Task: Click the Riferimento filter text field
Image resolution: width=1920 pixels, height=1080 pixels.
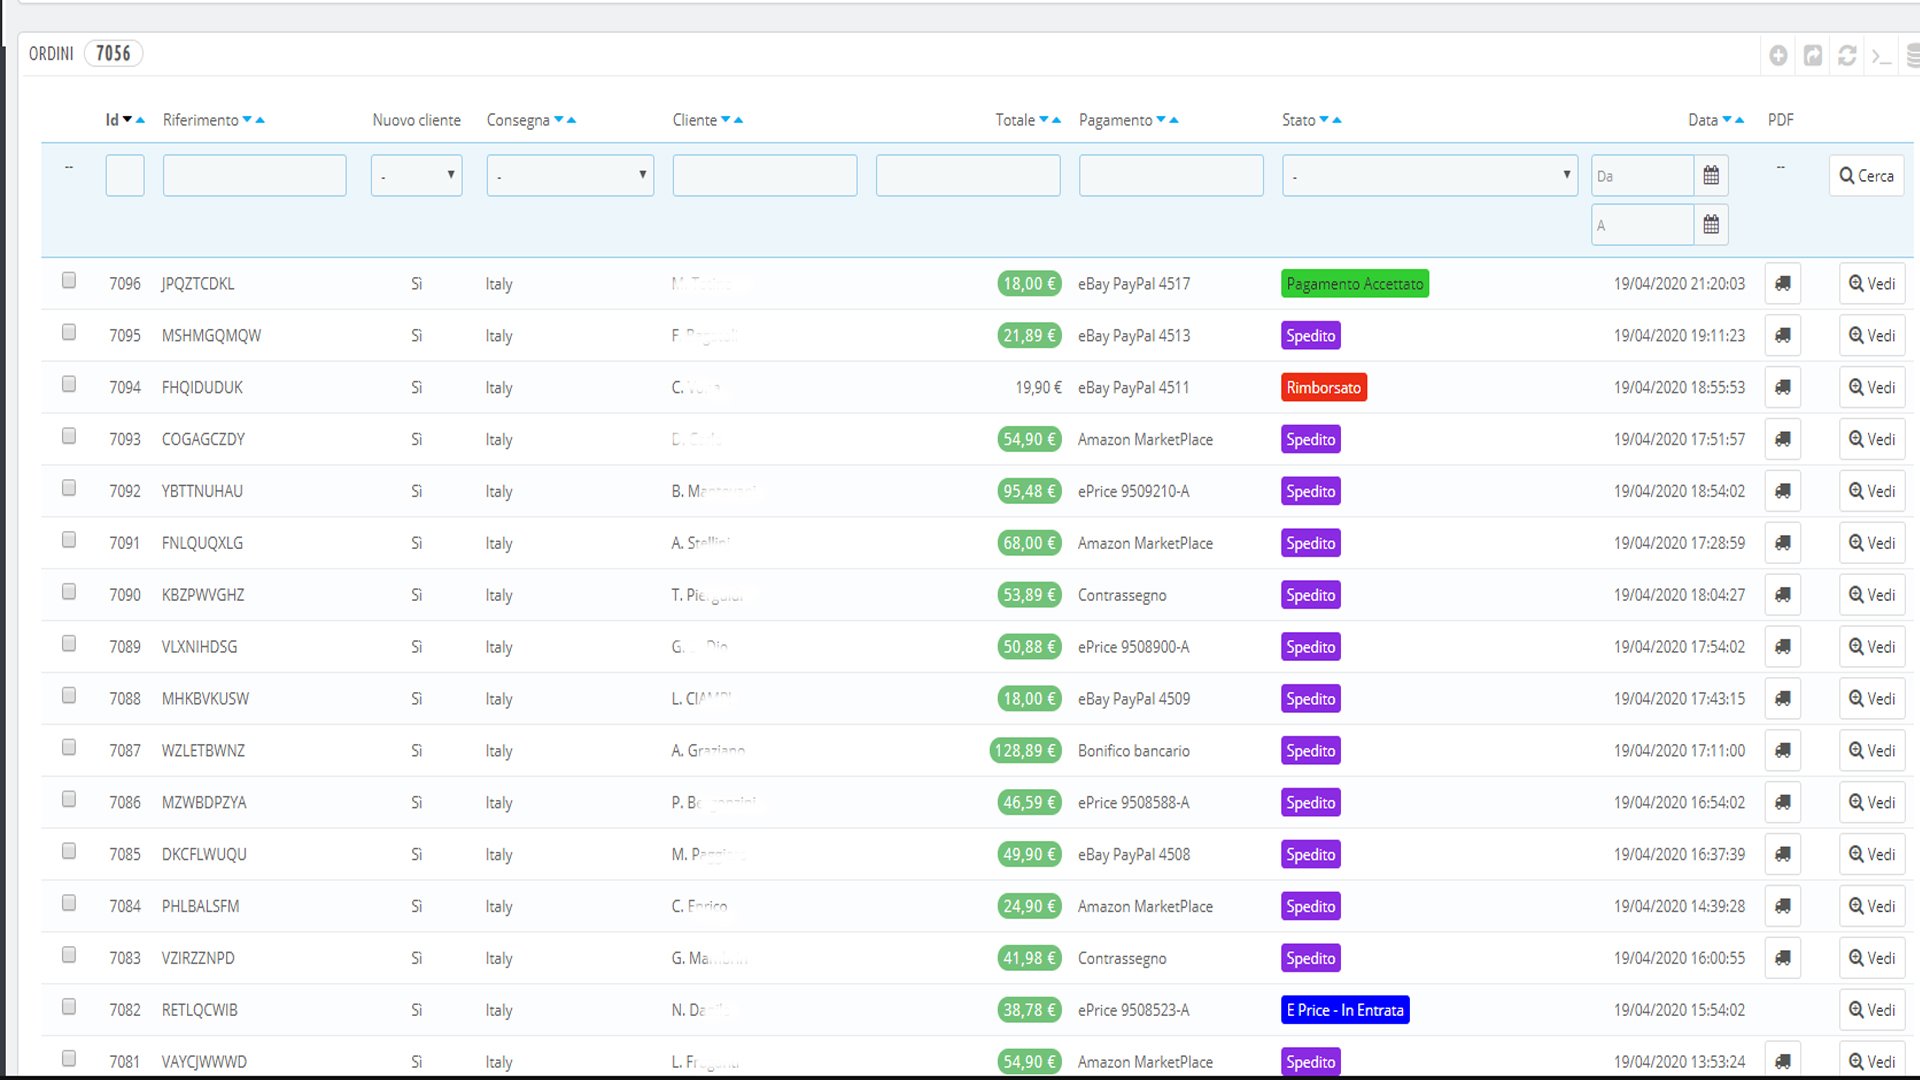Action: click(254, 176)
